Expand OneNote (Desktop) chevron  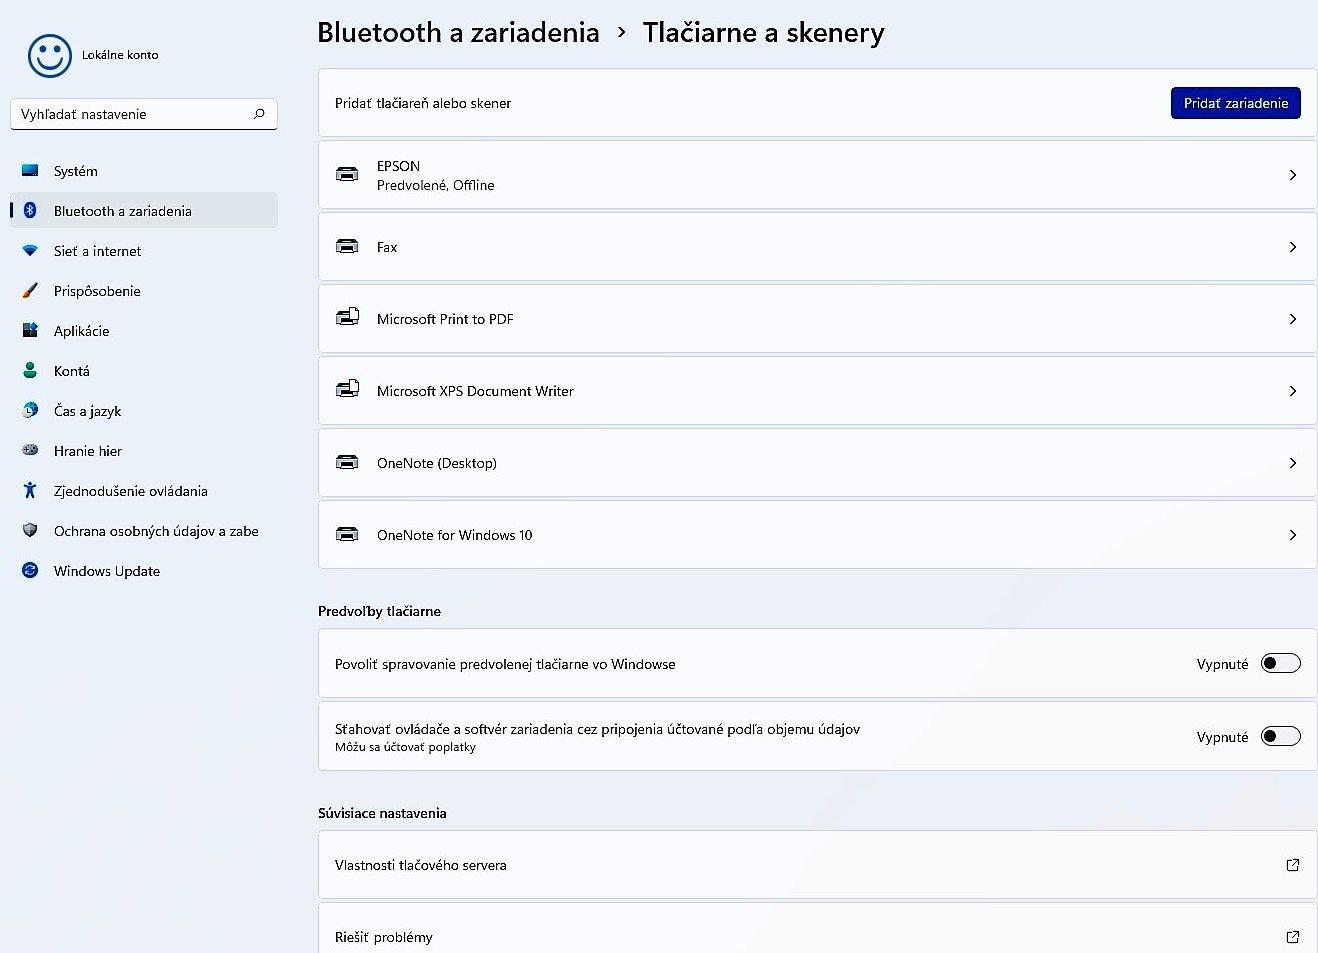coord(1293,463)
